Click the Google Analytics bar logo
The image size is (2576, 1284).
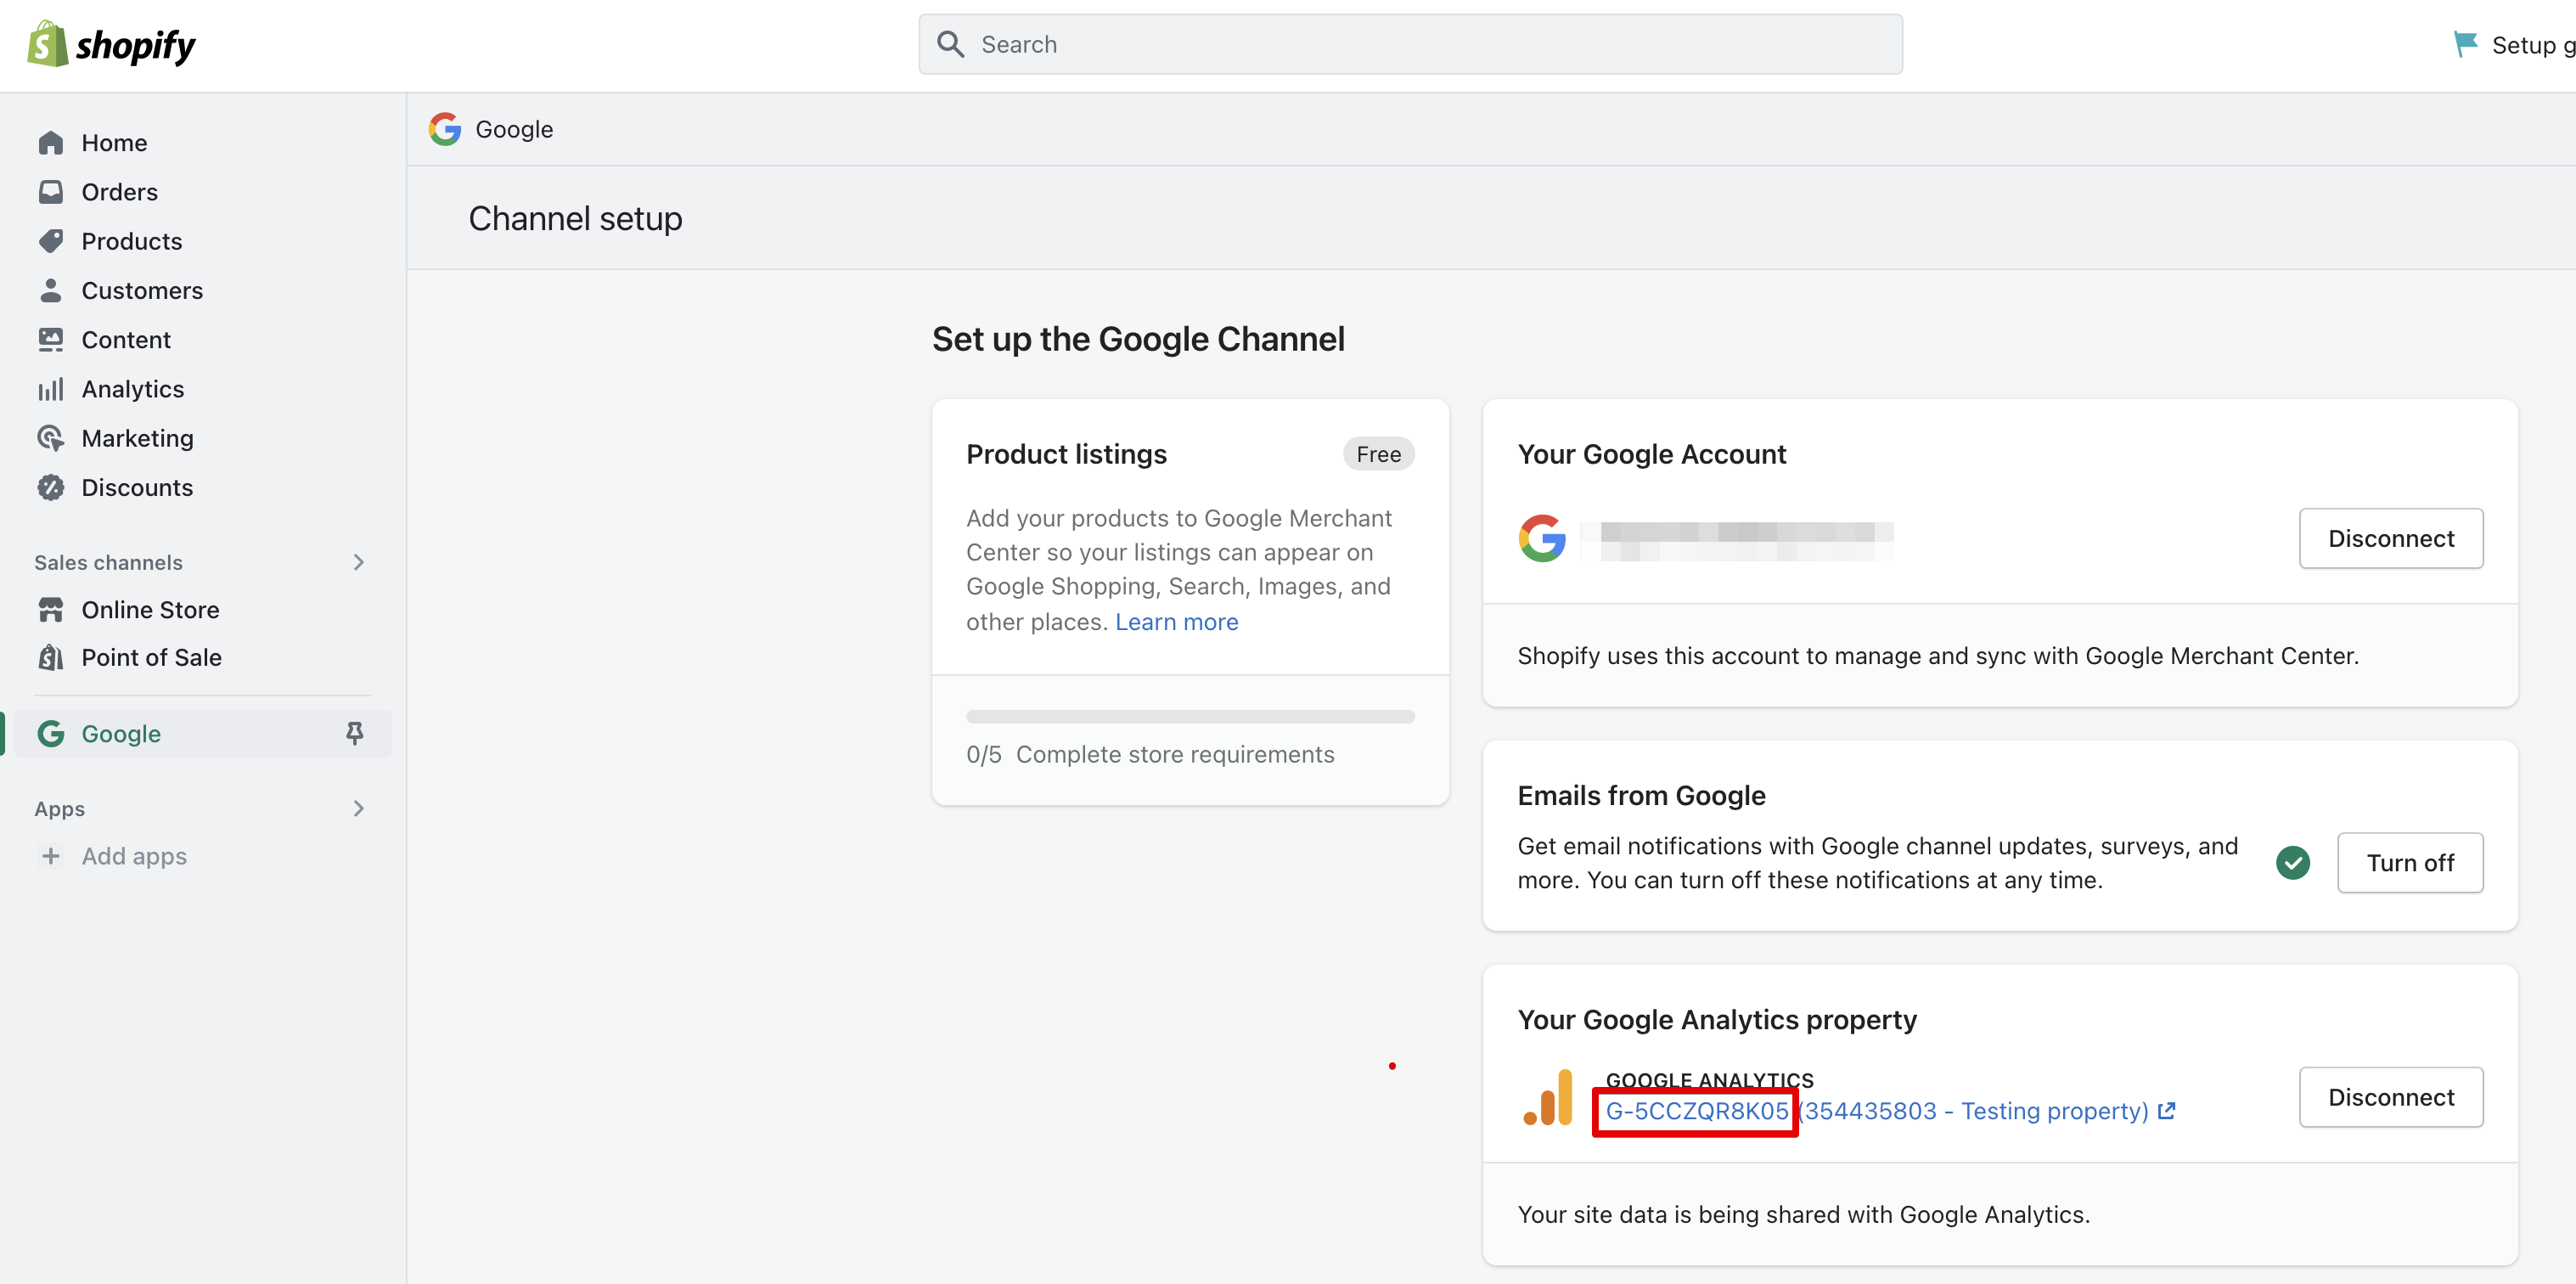coord(1548,1097)
